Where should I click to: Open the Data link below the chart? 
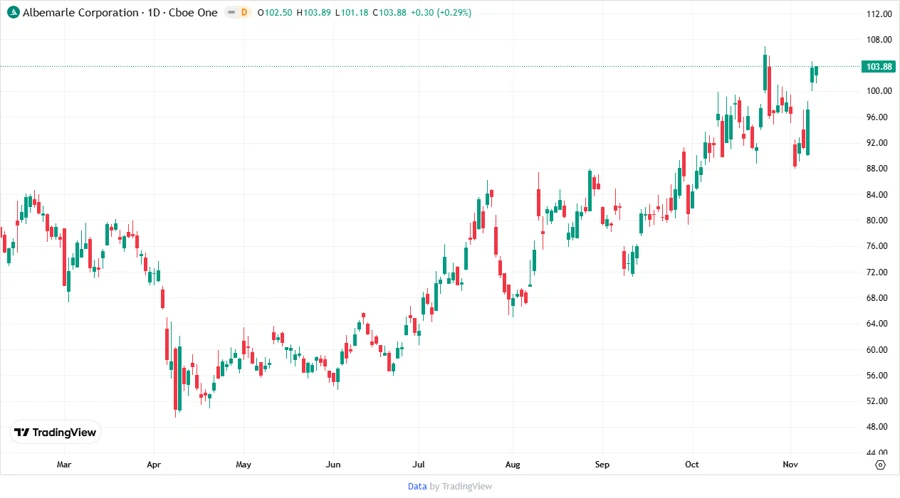pyautogui.click(x=417, y=487)
